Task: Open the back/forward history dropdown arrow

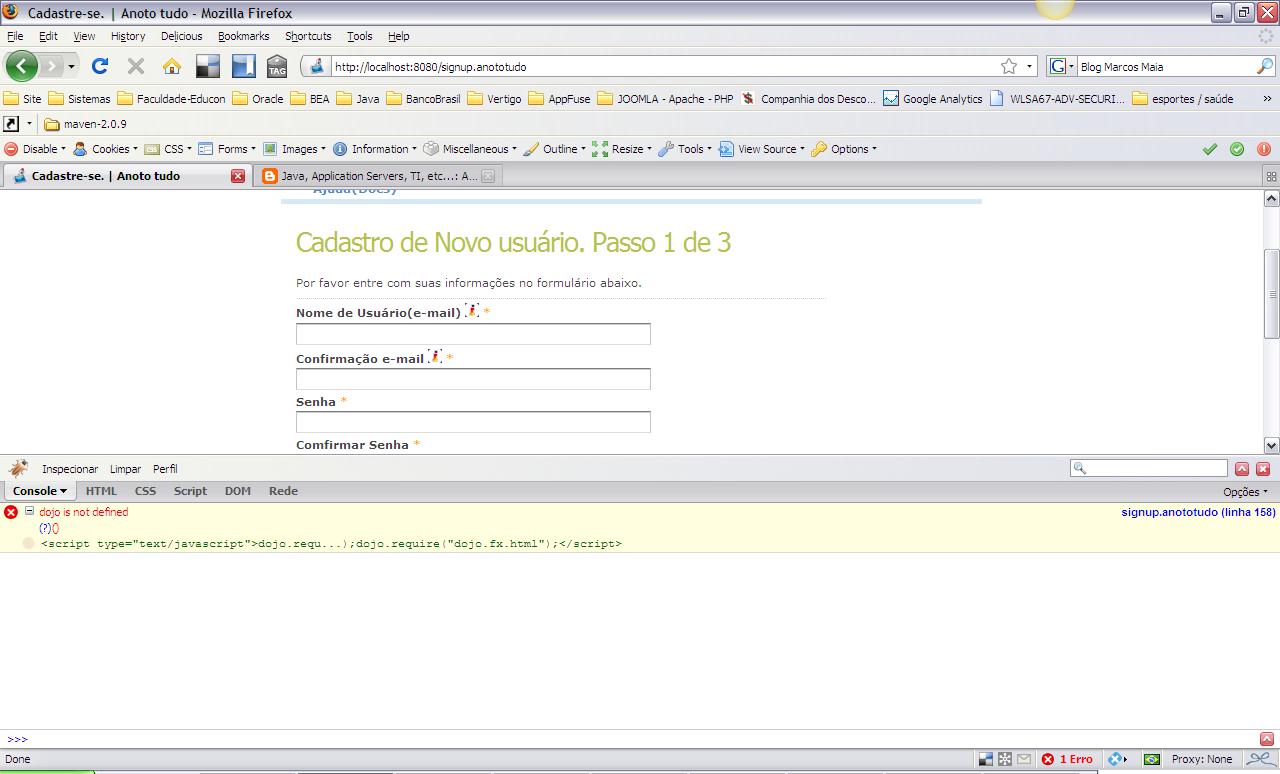Action: tap(71, 67)
